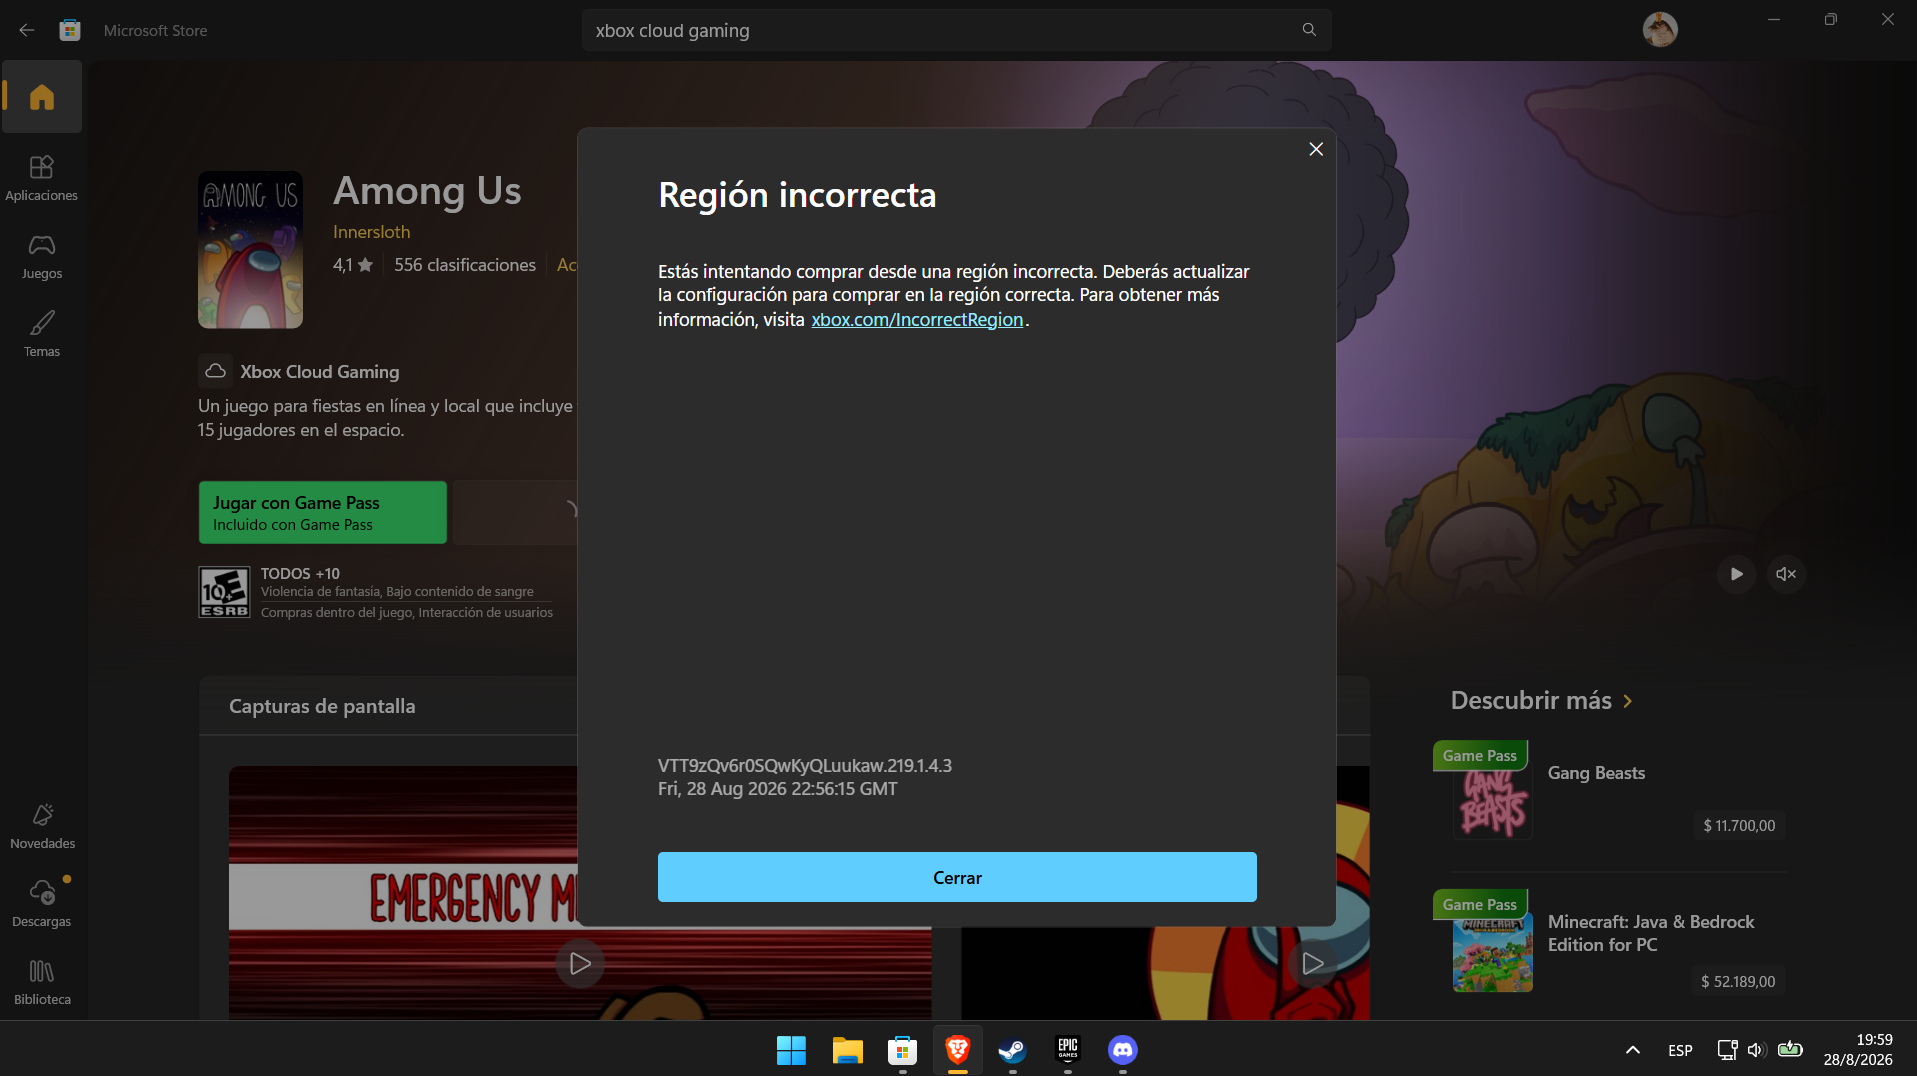The height and width of the screenshot is (1076, 1917).
Task: Click the ESP language indicator
Action: [1680, 1050]
